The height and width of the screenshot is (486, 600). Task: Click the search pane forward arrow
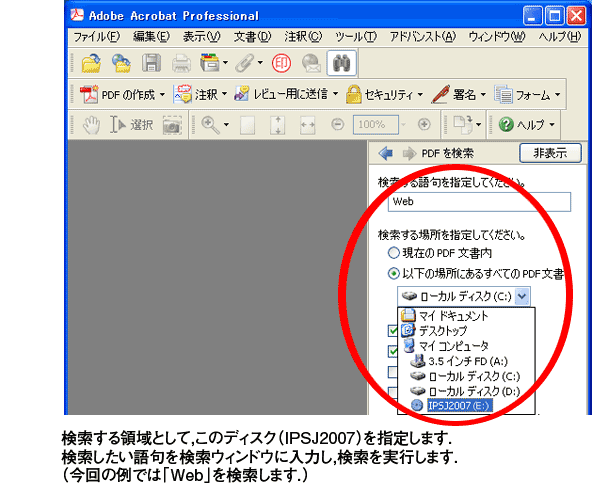click(x=409, y=153)
